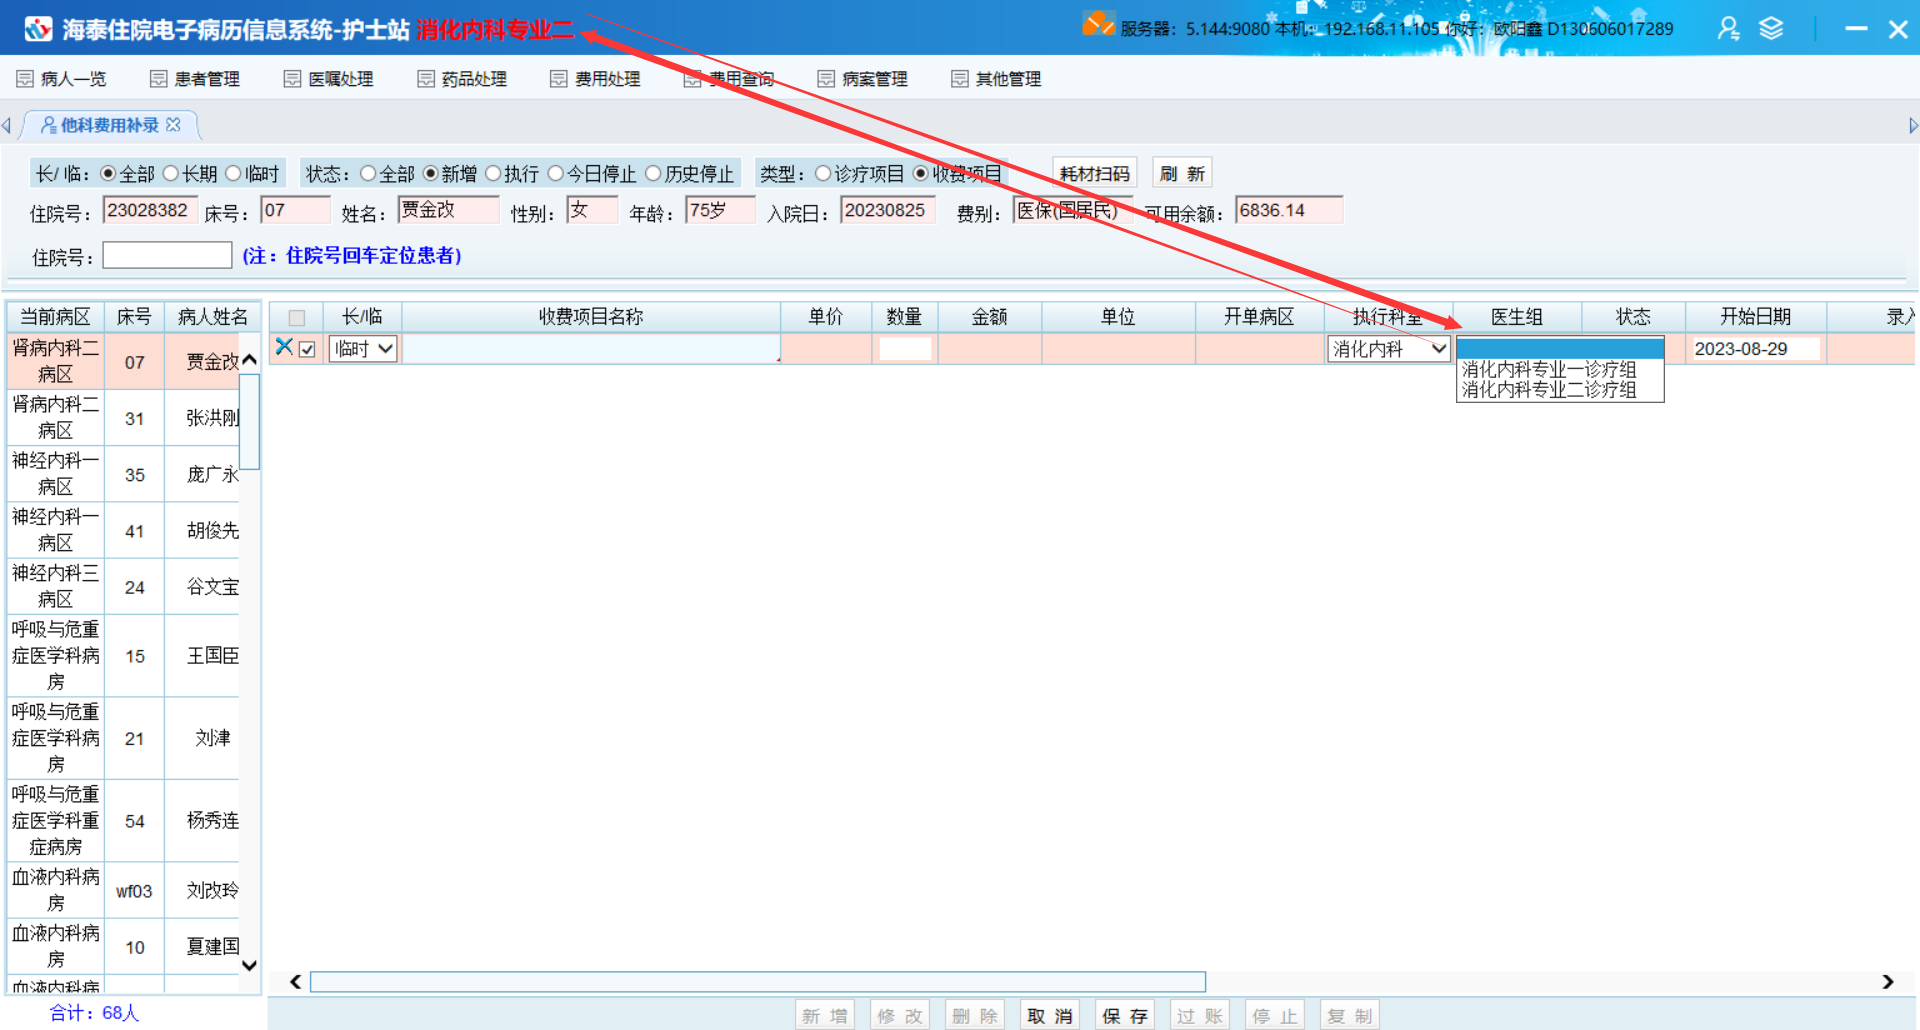The width and height of the screenshot is (1920, 1030).
Task: Click the blue X delete-row icon
Action: (284, 347)
